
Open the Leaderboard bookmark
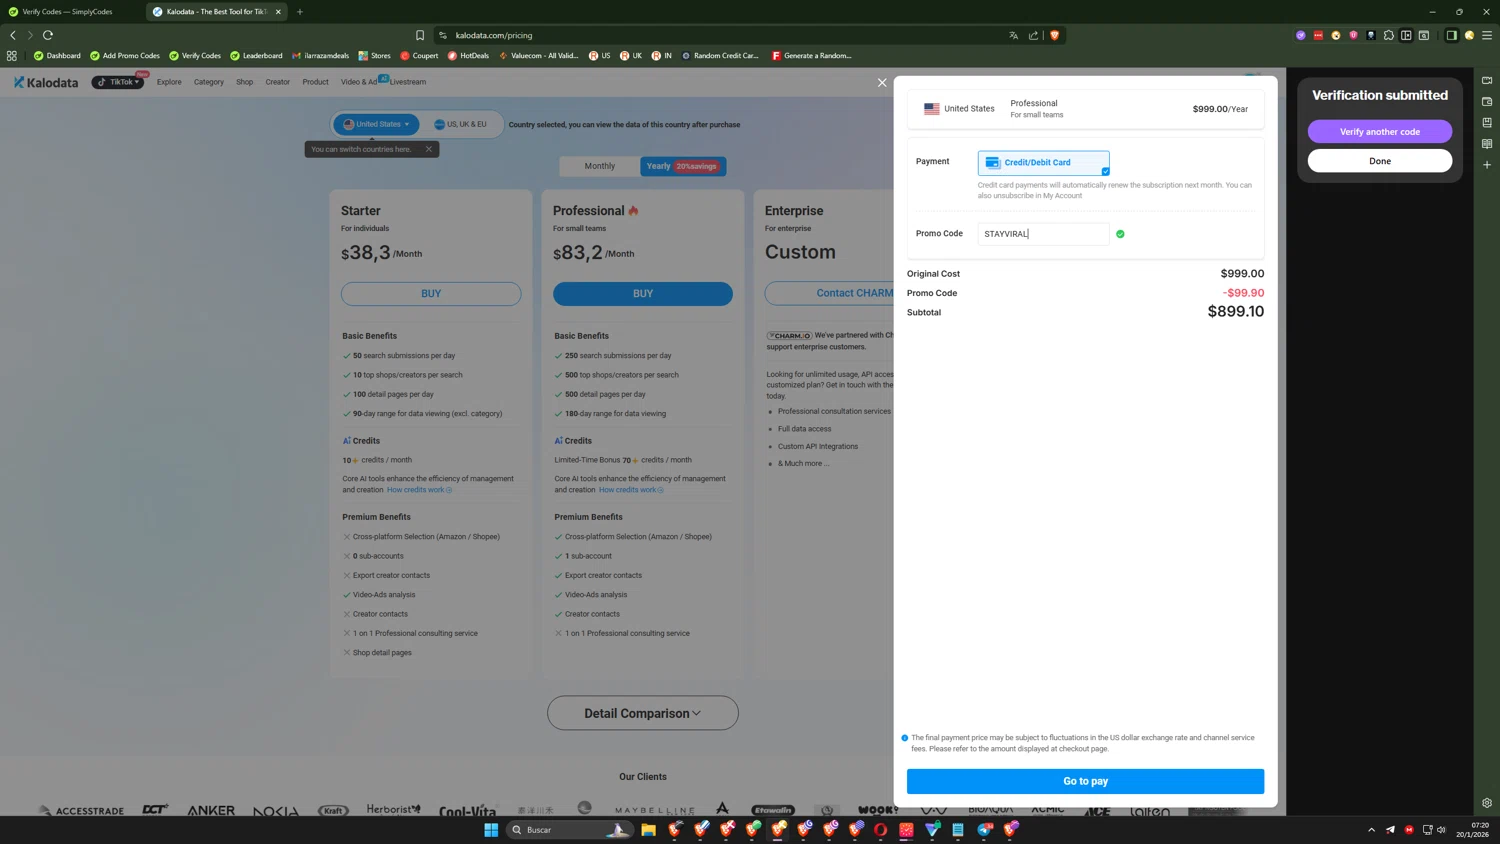click(x=256, y=56)
